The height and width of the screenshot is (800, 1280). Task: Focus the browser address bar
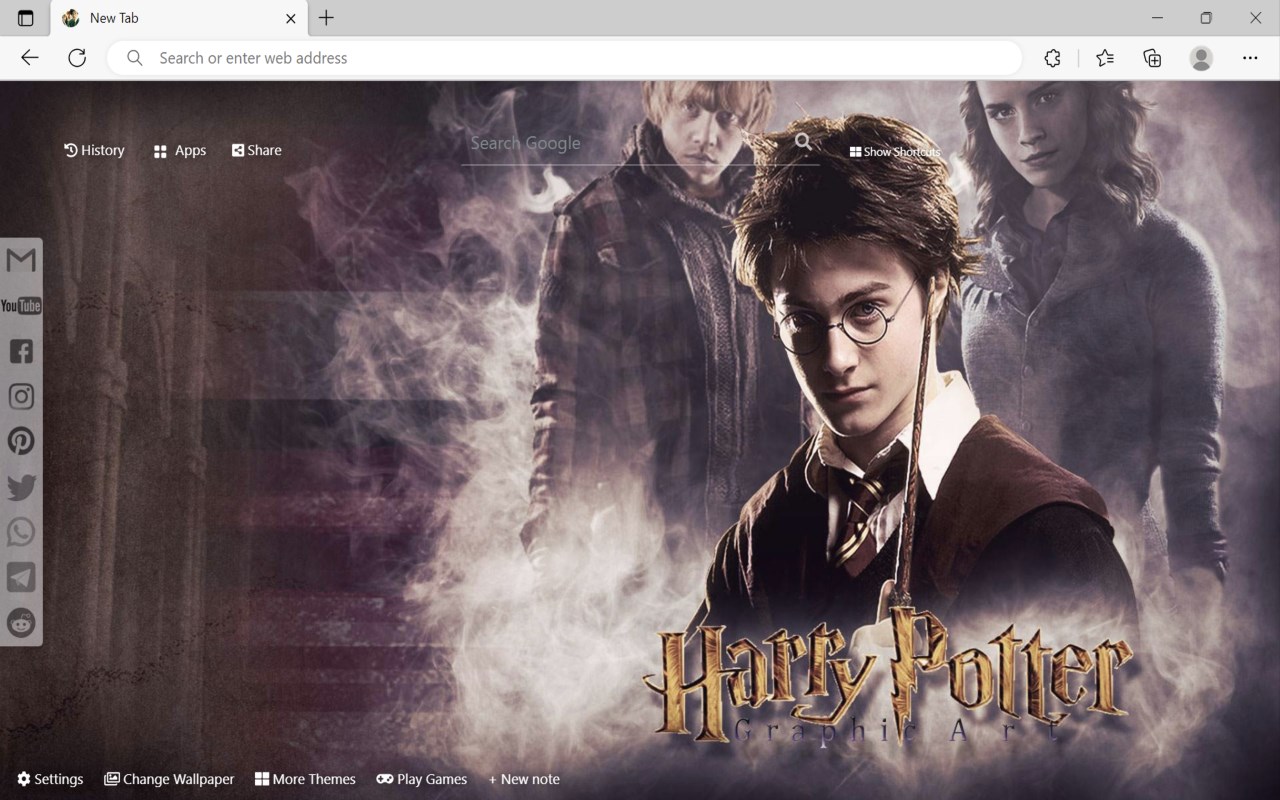coord(565,58)
